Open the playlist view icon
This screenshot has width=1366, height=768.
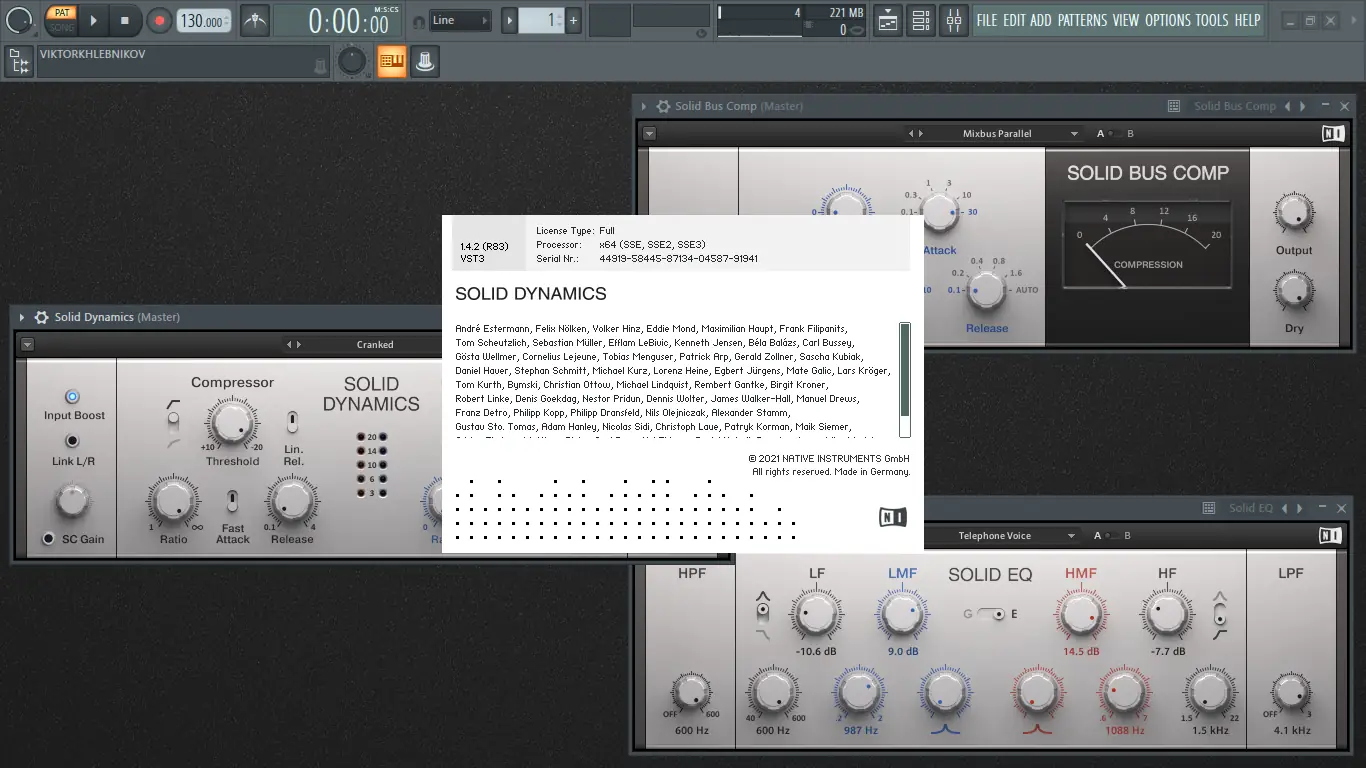[887, 20]
